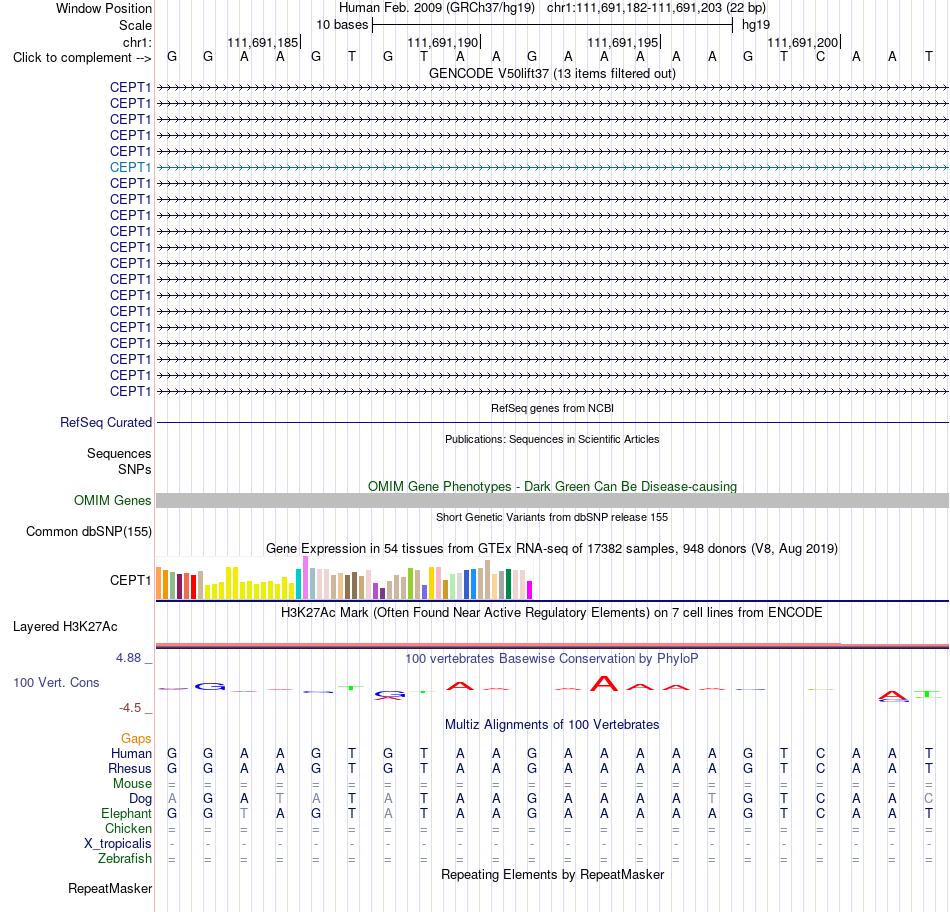Click the chr1:111,691,182-111,691,203 (22 bp) position text

coord(656,8)
